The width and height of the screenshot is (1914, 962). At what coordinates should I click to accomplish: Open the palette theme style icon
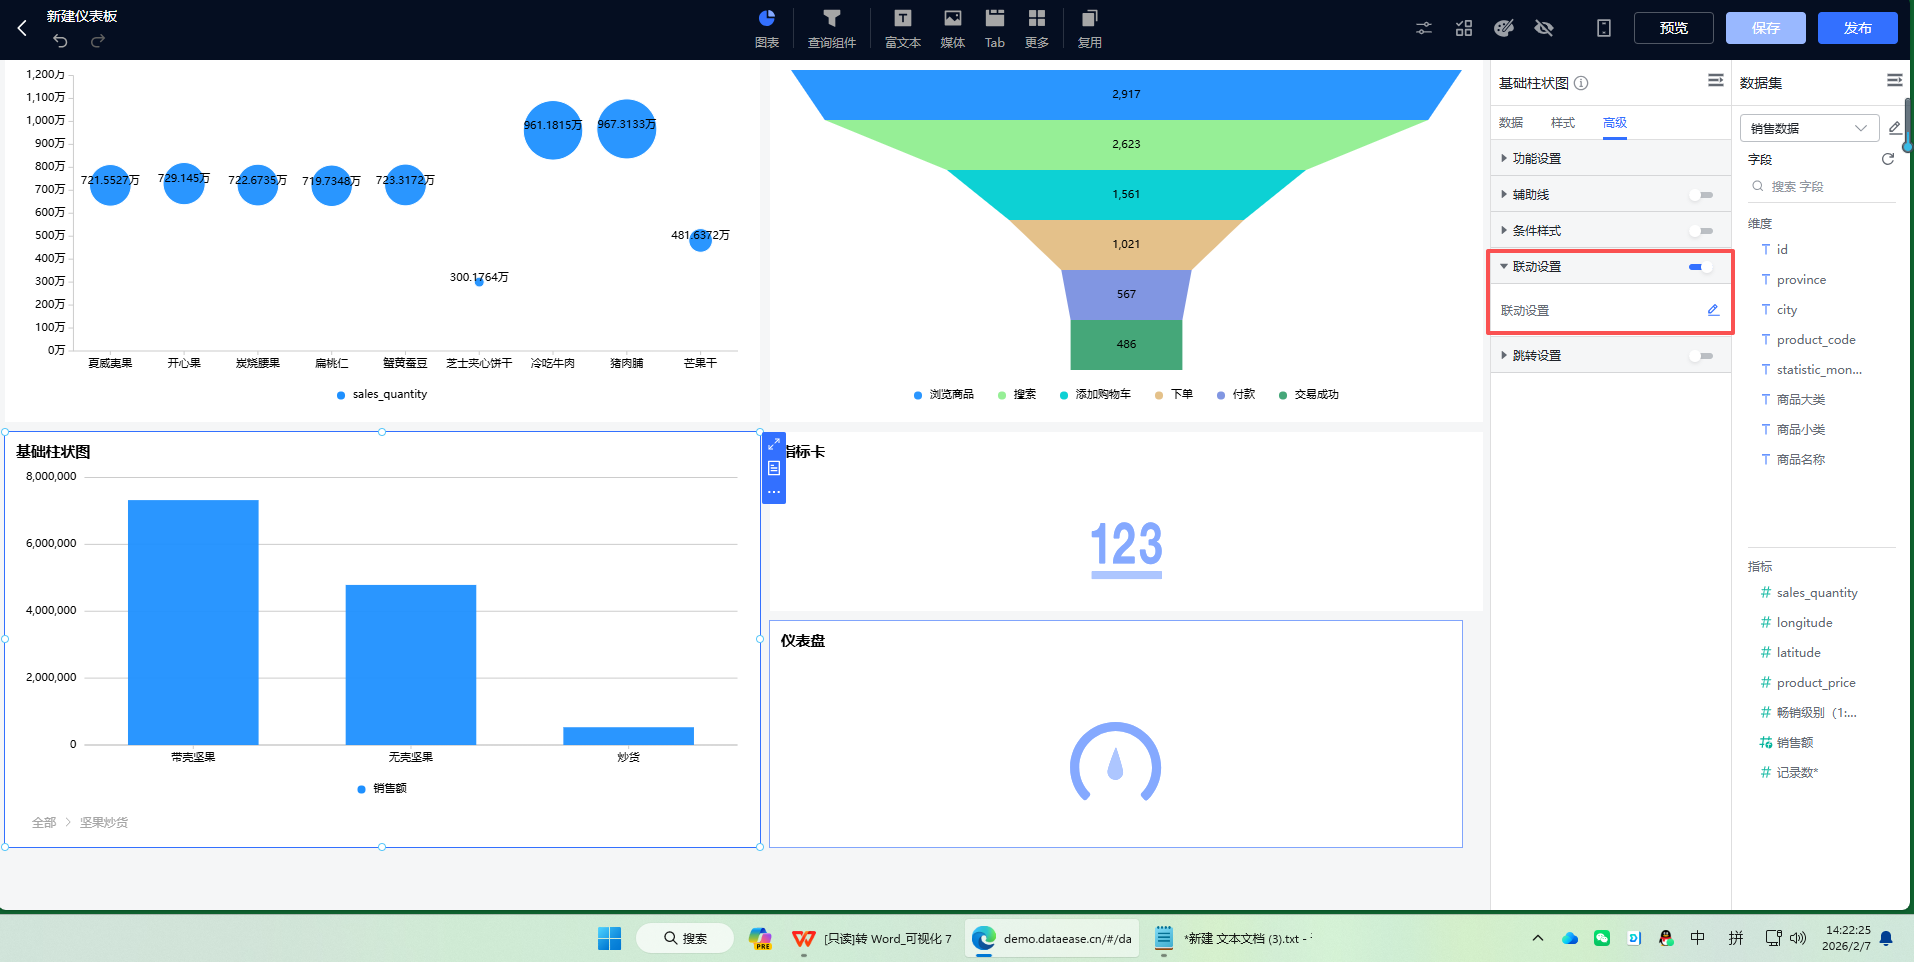tap(1504, 28)
